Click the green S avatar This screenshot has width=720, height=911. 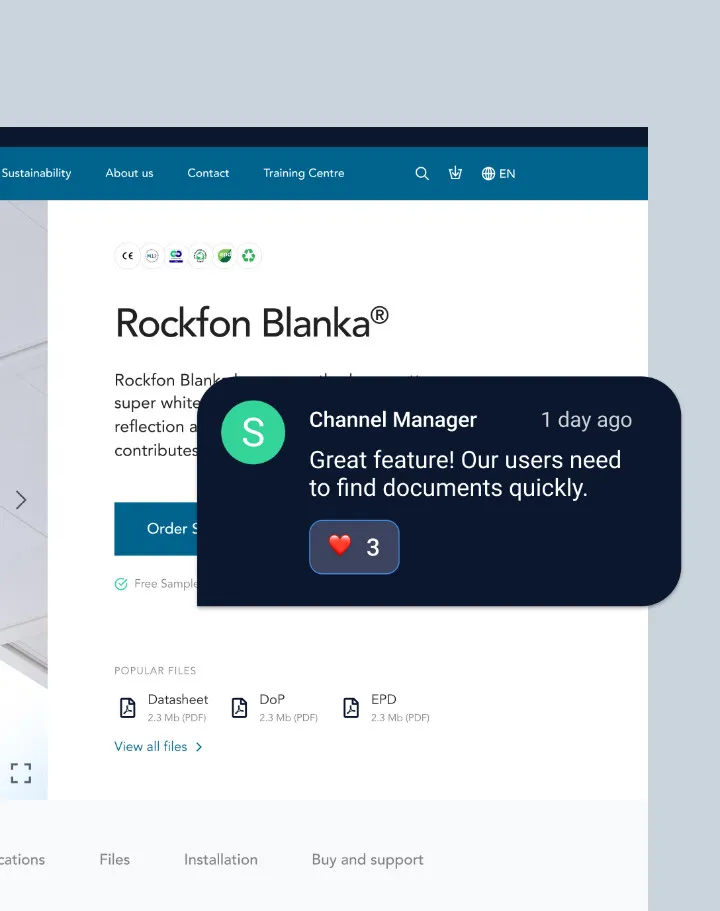click(x=253, y=432)
